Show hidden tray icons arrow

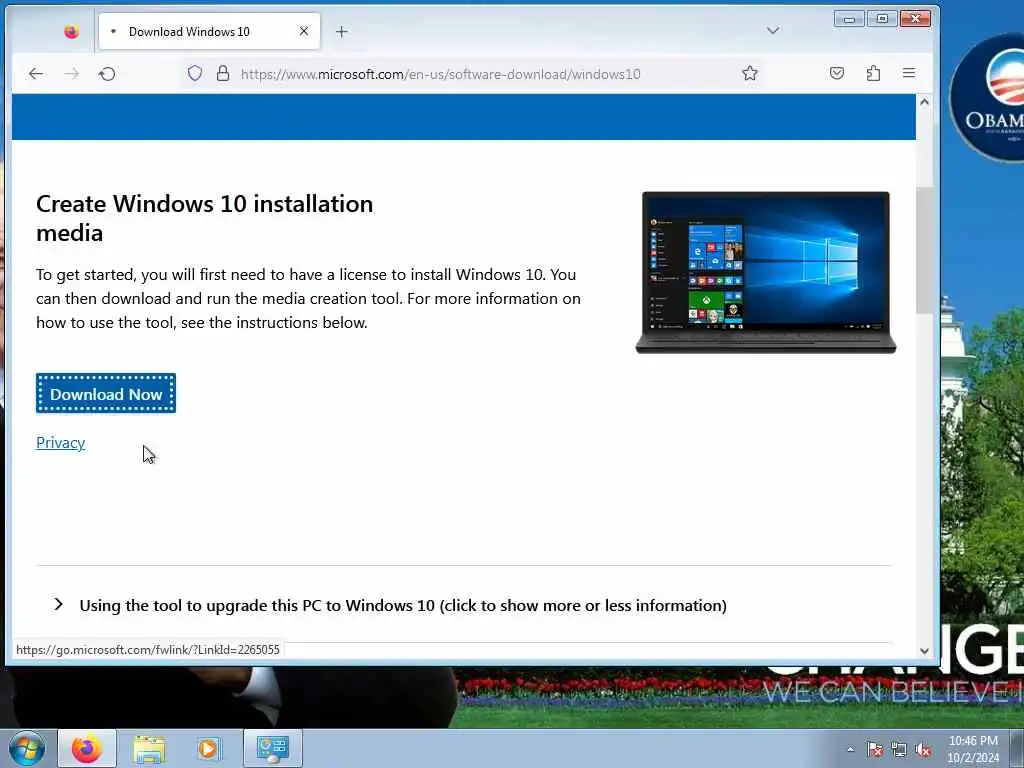[850, 750]
